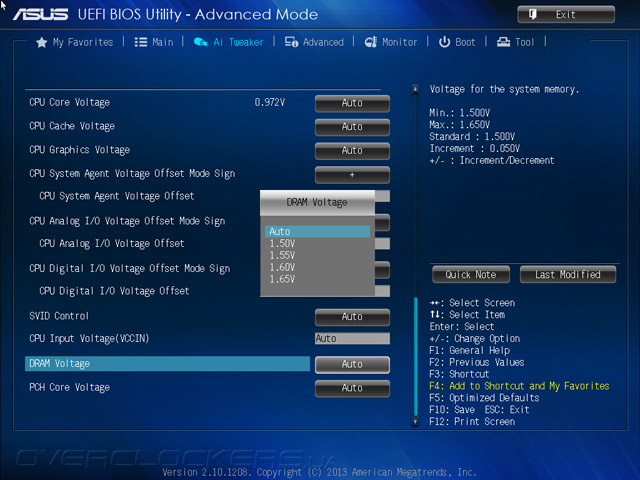640x480 pixels.
Task: Click the scrollbar up arrow
Action: click(415, 89)
